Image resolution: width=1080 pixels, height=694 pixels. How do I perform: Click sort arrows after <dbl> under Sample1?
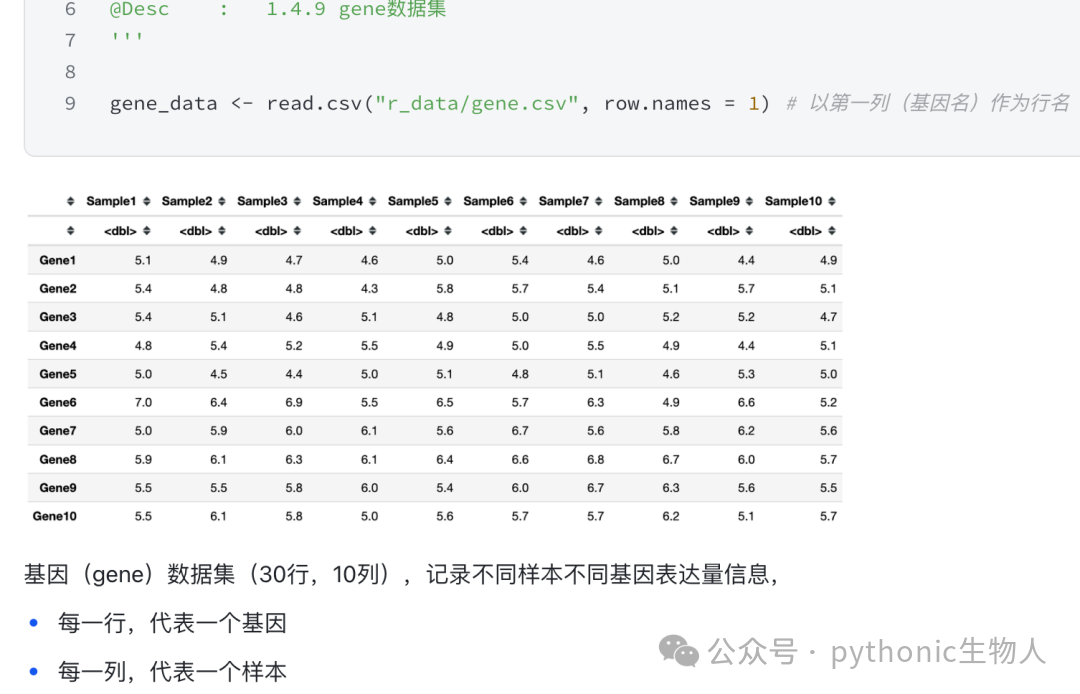(146, 231)
